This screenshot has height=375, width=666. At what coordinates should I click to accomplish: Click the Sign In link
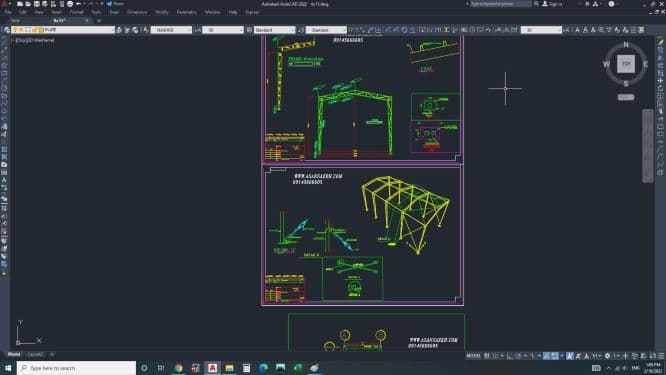tap(552, 4)
